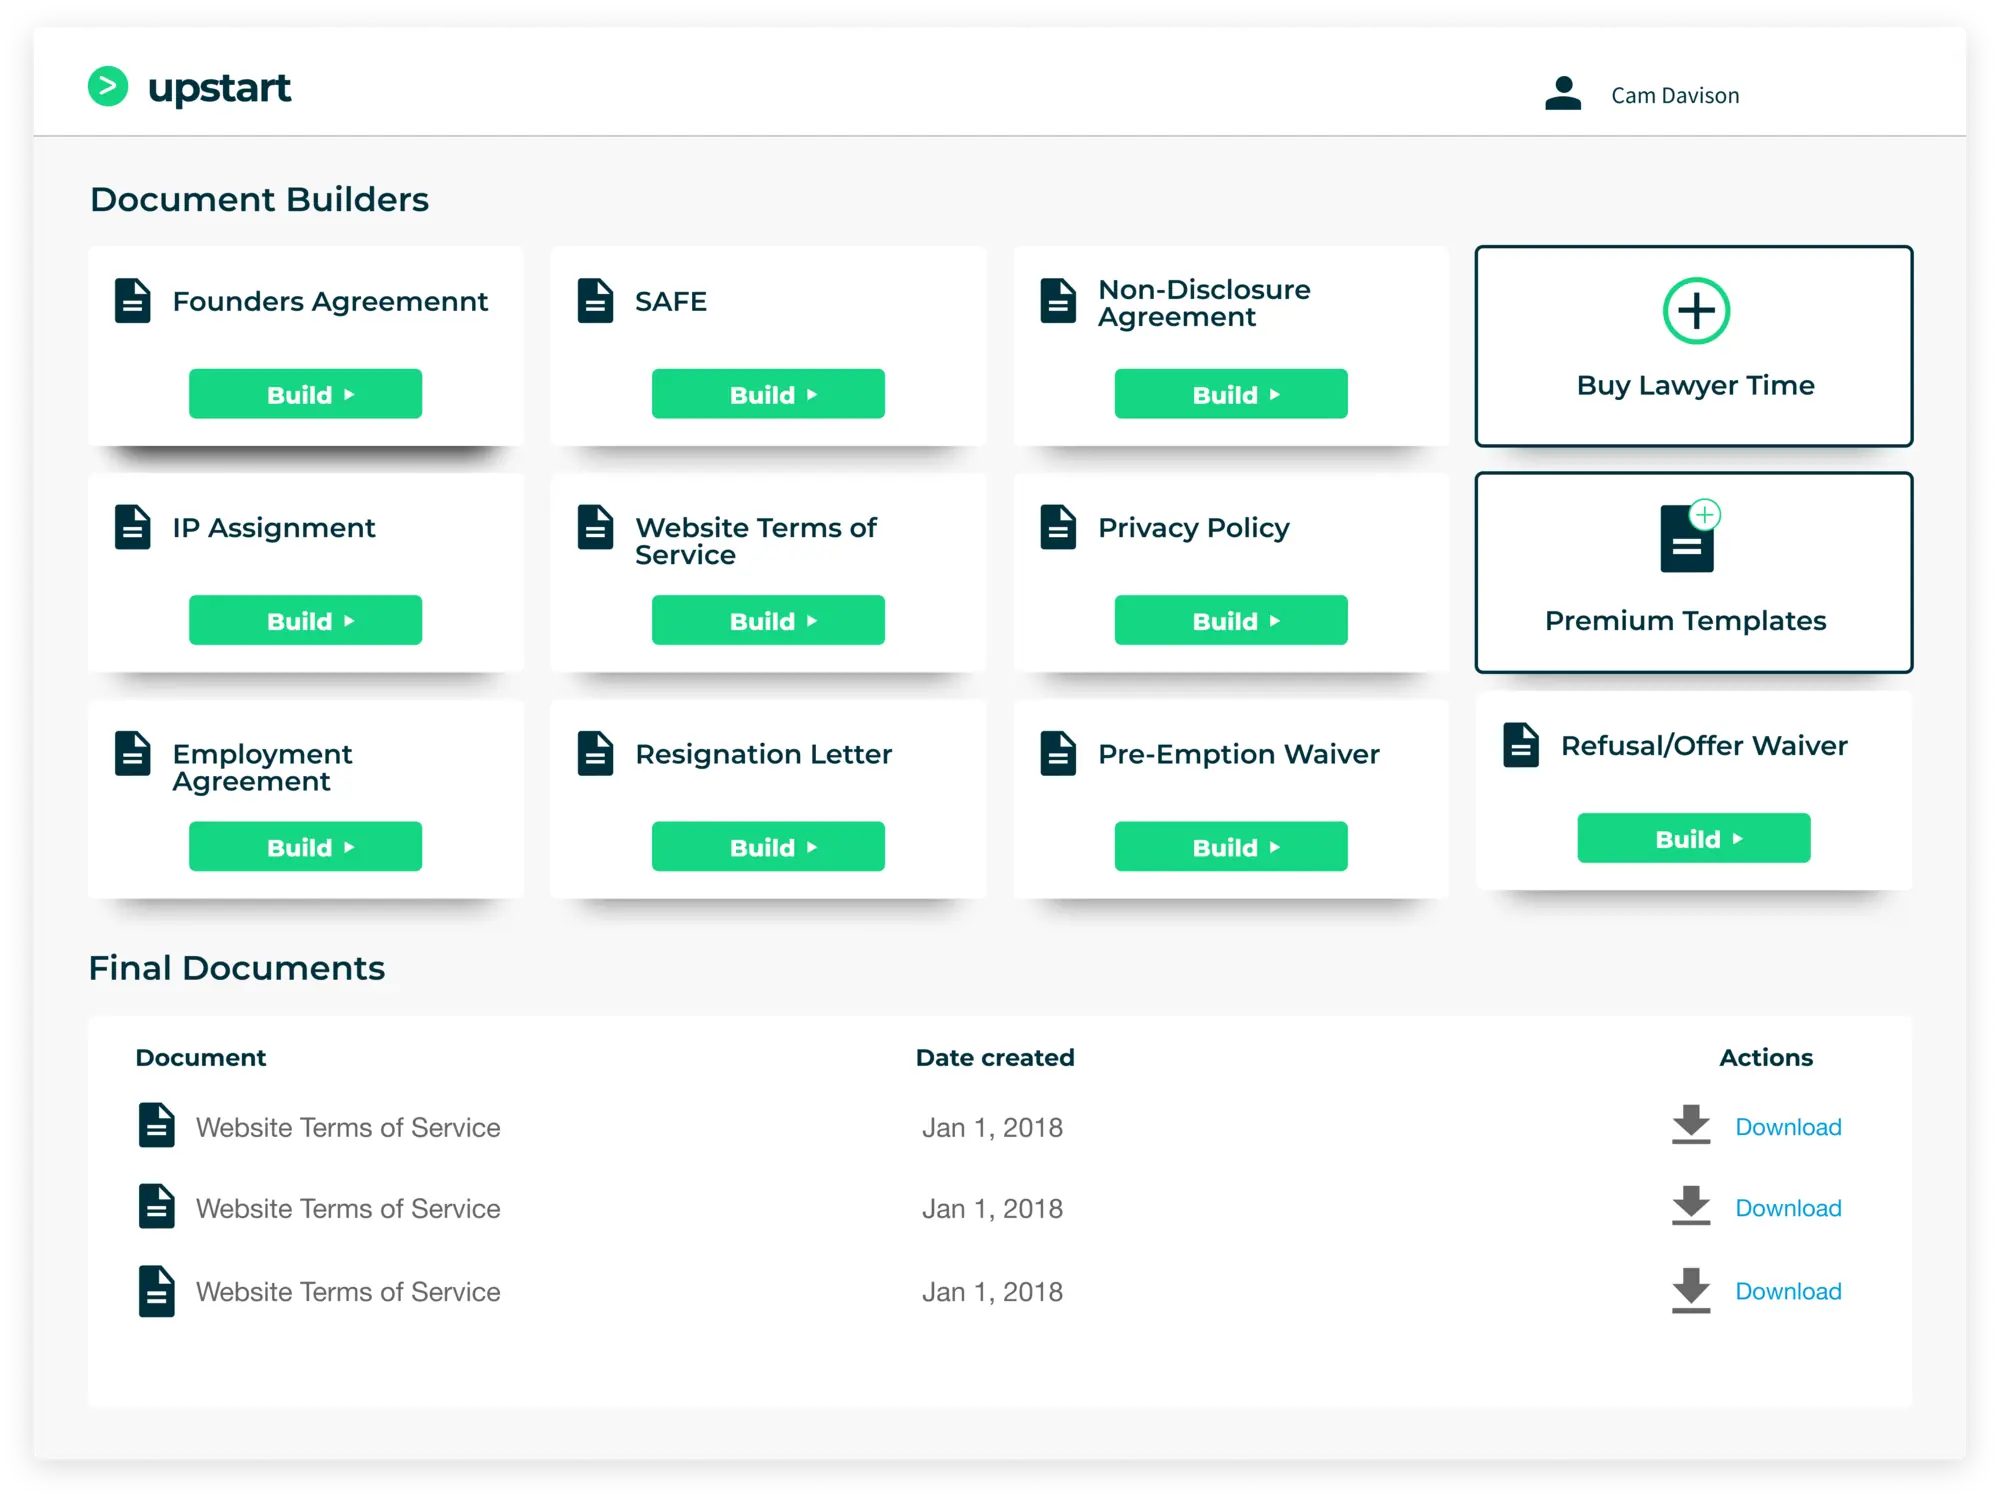Build an IP Assignment

[x=305, y=620]
